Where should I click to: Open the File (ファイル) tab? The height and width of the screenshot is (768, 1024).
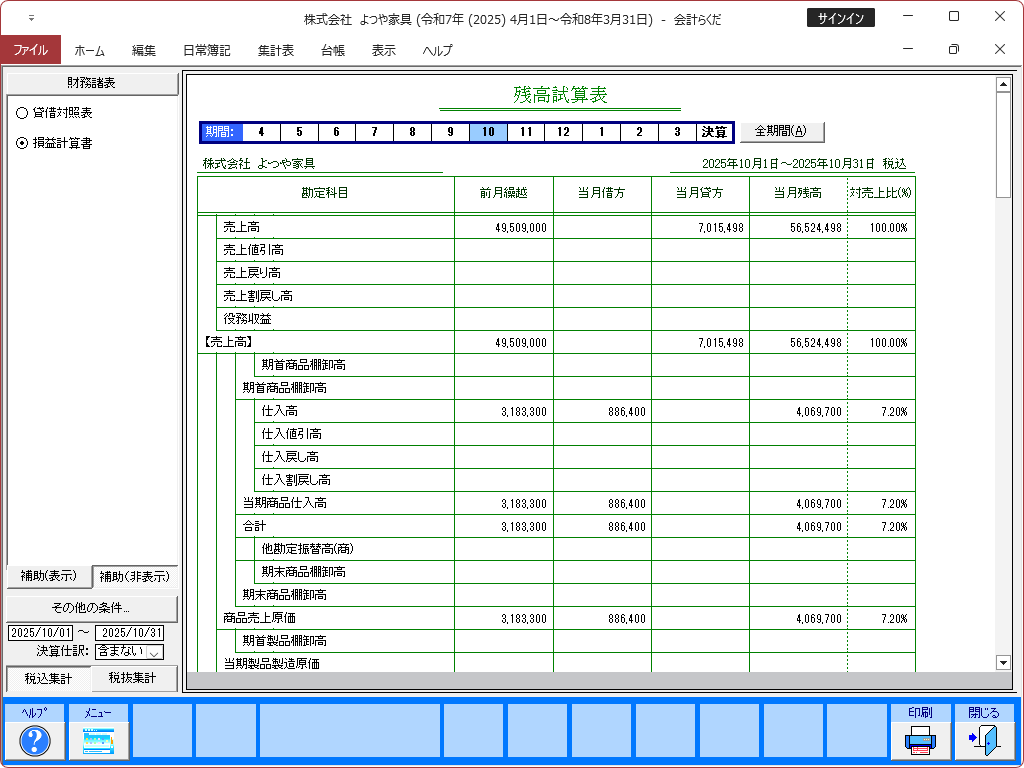[30, 50]
